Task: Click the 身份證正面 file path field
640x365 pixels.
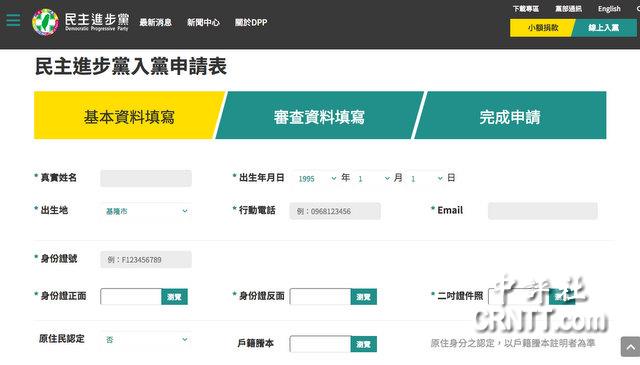Action: [131, 297]
